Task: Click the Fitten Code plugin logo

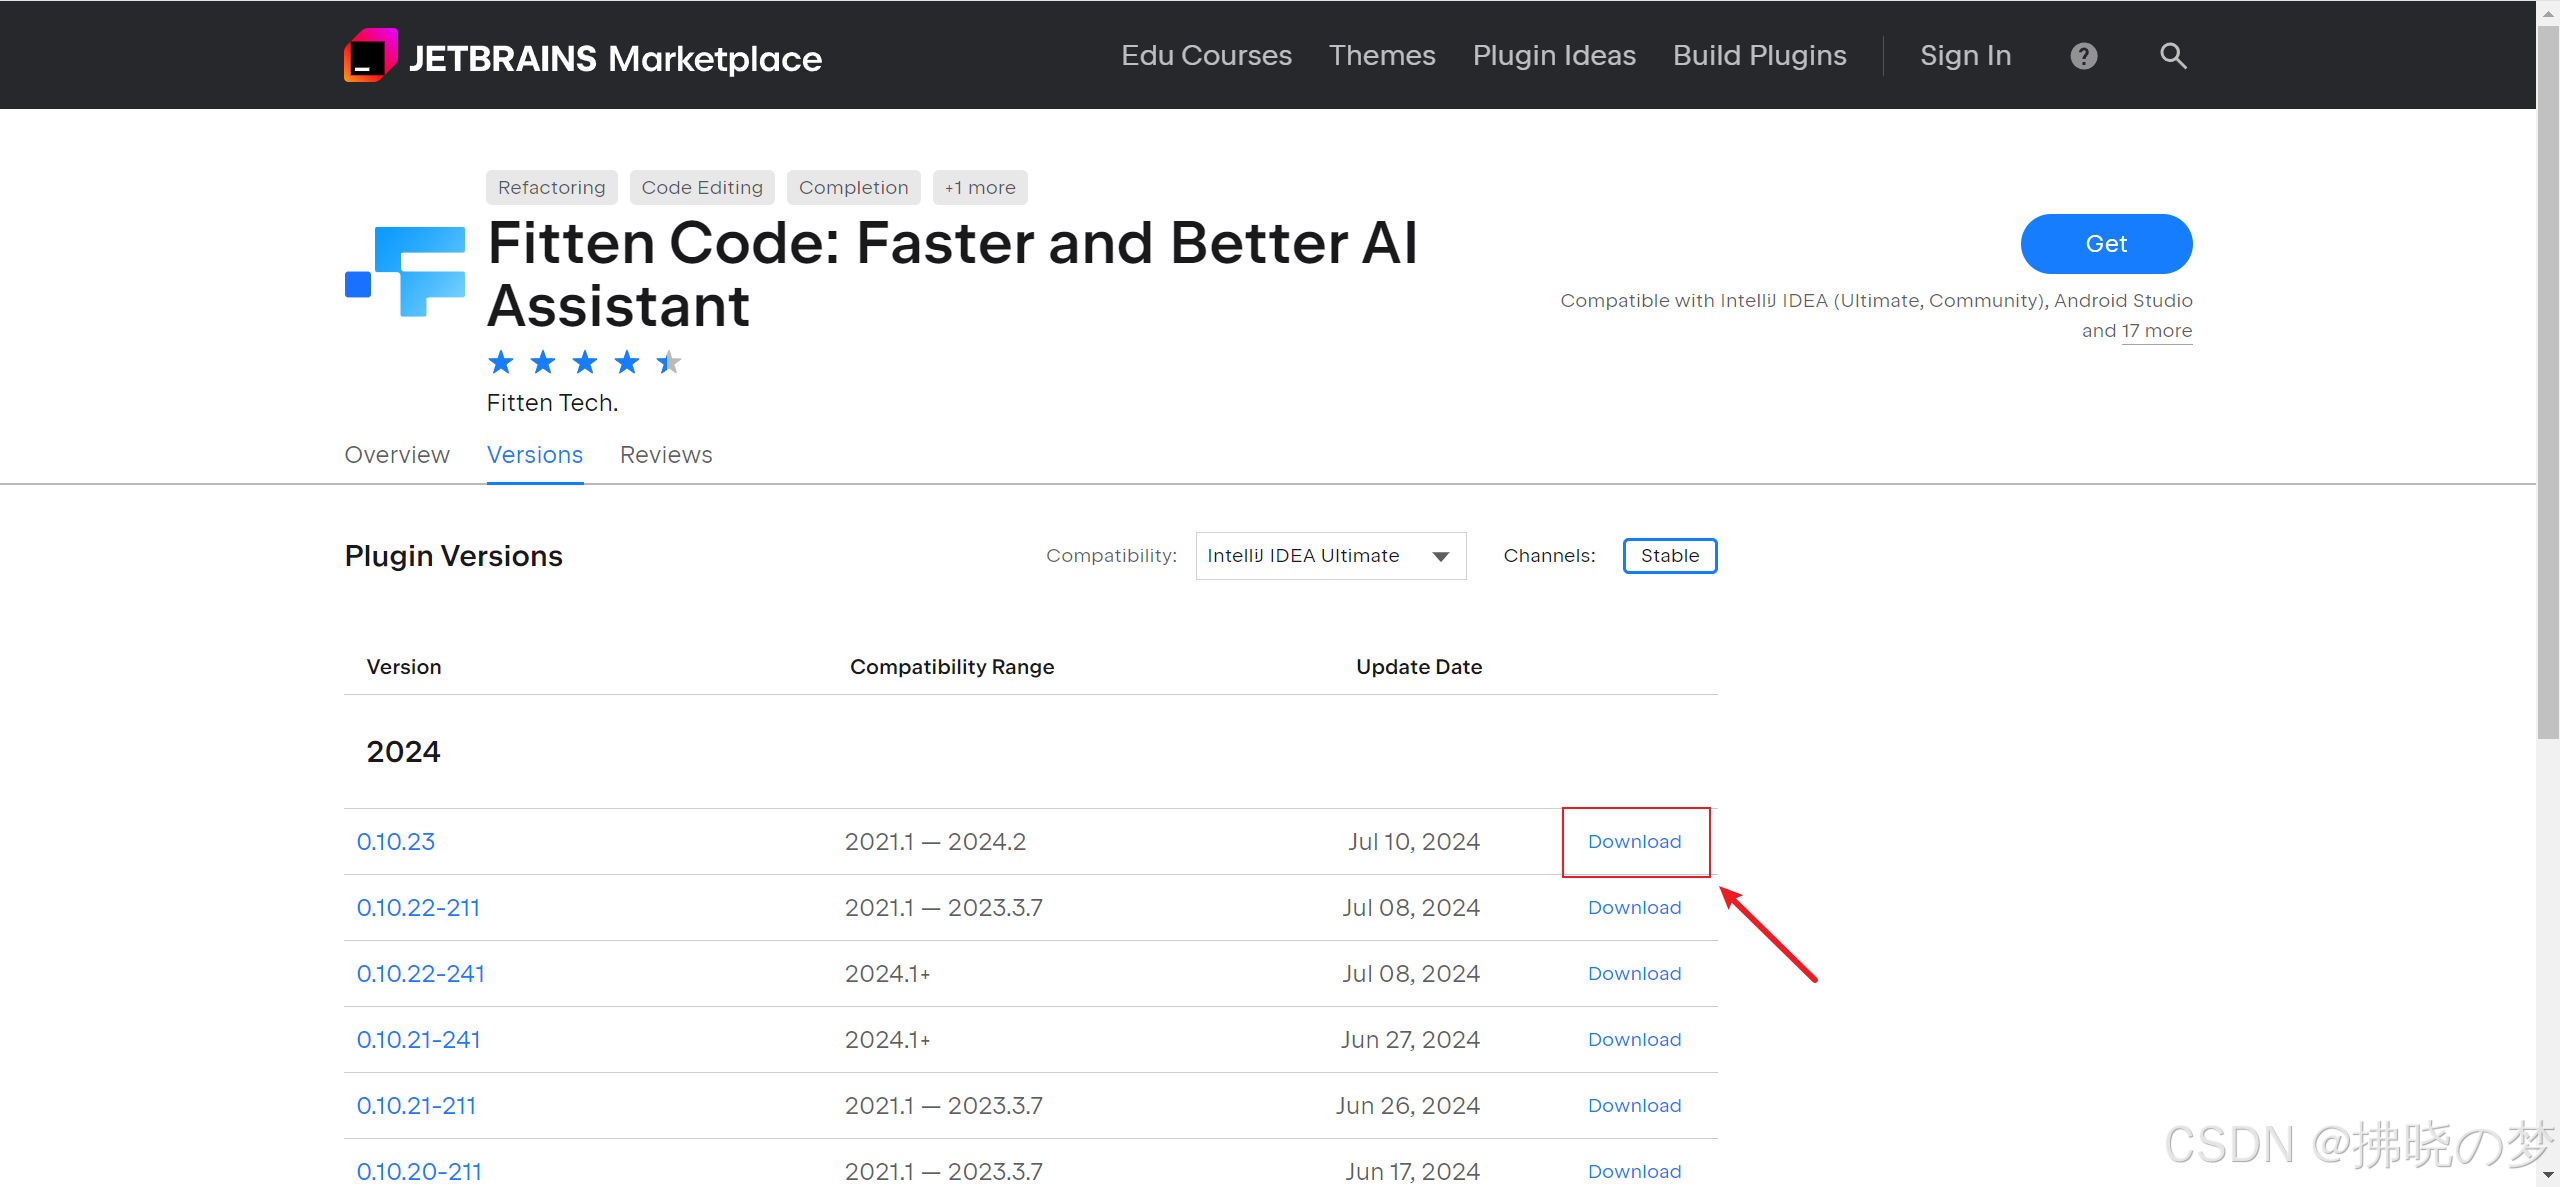Action: (x=405, y=272)
